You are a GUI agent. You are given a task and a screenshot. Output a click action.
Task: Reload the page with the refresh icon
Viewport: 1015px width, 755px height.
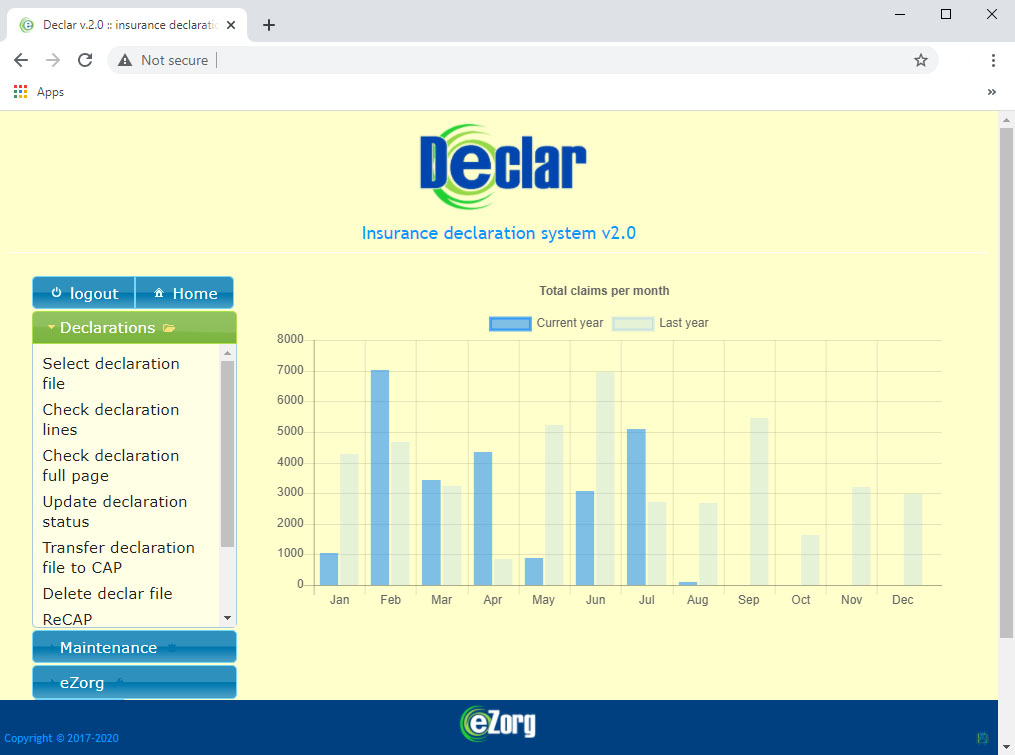(85, 60)
